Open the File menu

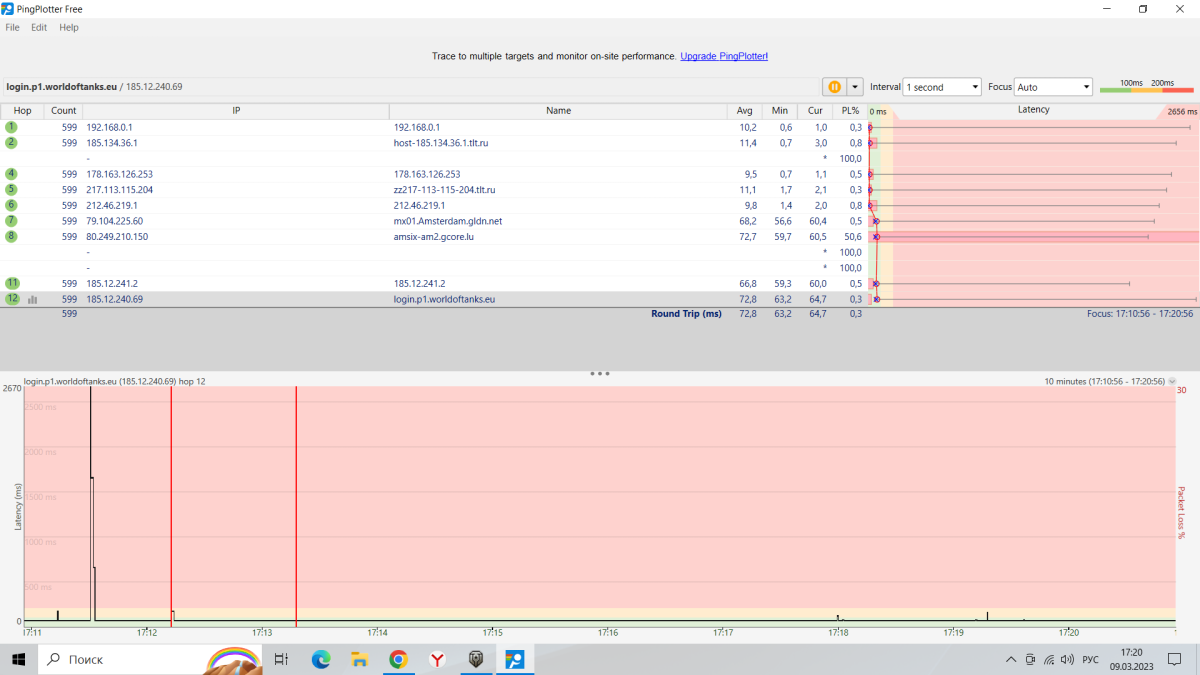(x=12, y=27)
